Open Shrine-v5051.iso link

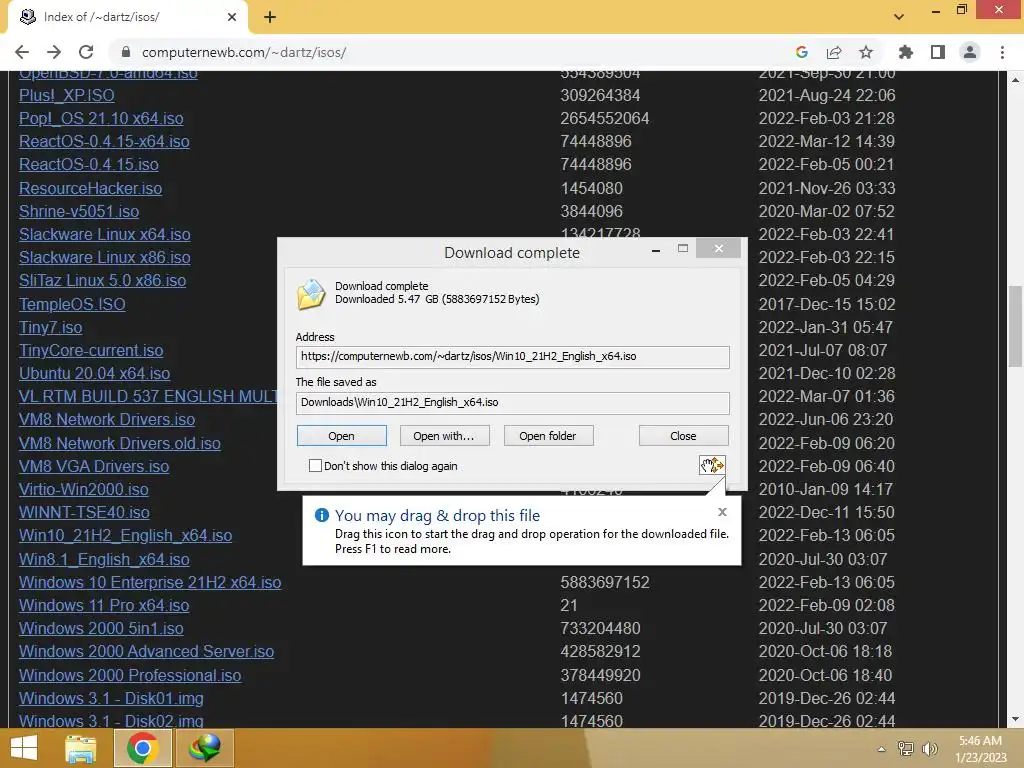coord(79,211)
